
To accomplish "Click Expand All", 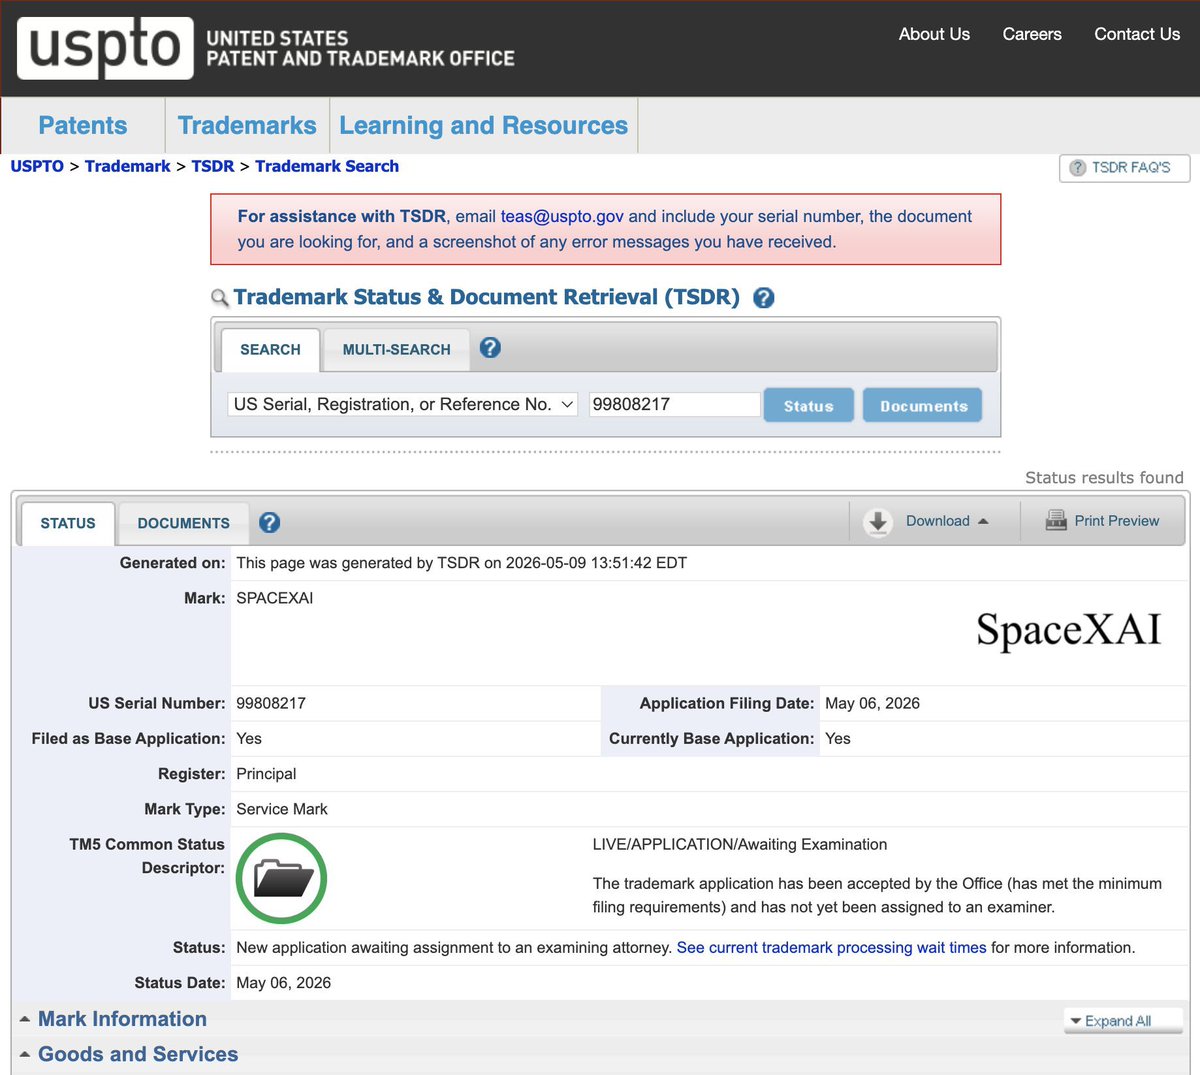I will click(x=1123, y=1021).
